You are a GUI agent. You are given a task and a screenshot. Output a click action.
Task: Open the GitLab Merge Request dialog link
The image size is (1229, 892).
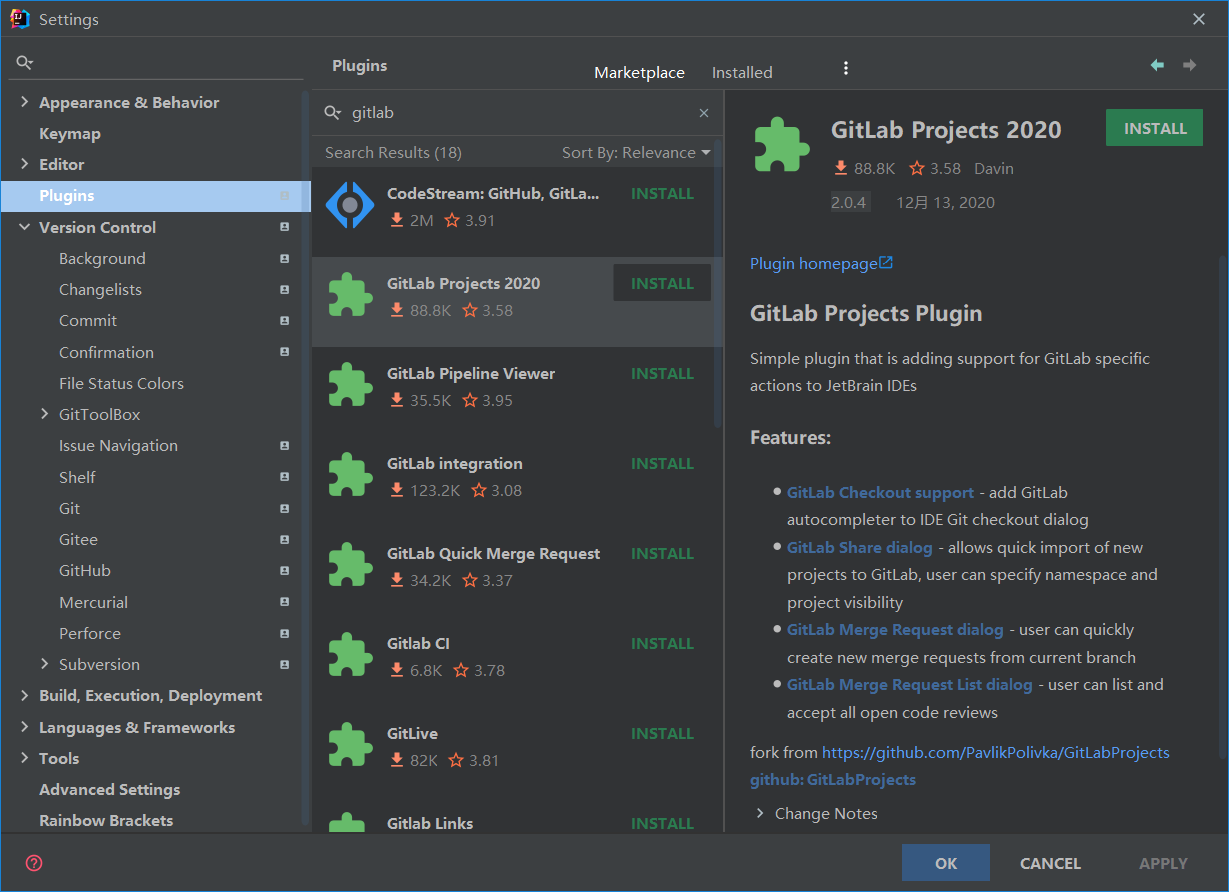tap(895, 630)
